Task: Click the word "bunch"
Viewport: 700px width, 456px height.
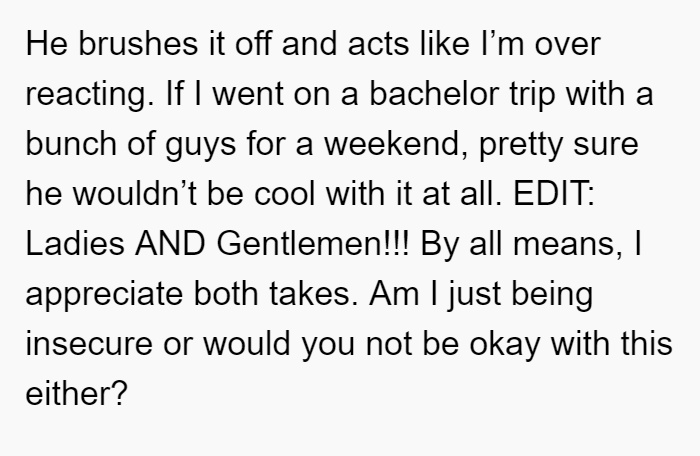Action: point(71,144)
